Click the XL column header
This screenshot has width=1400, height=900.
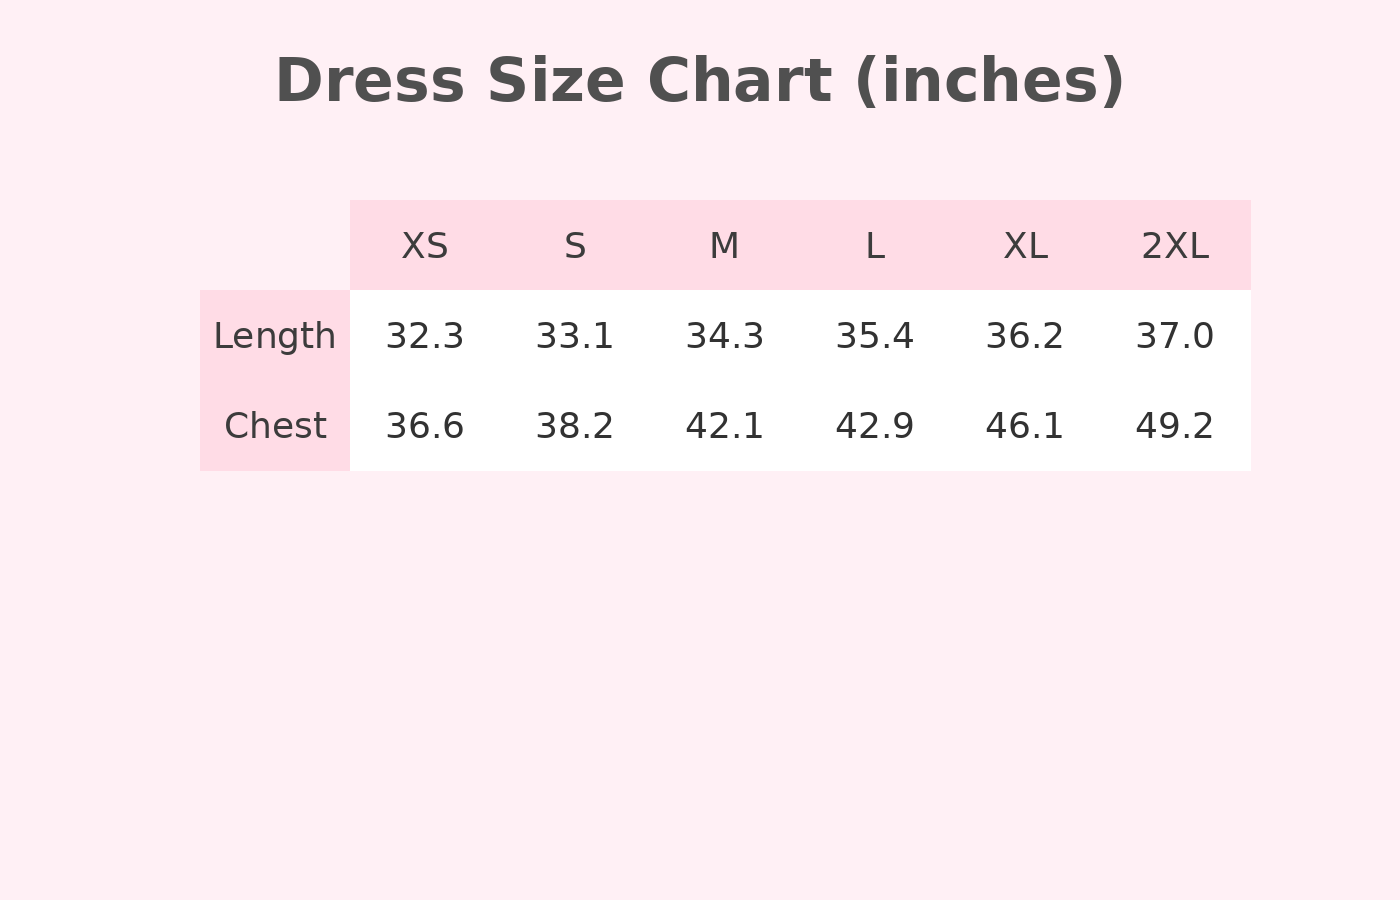click(1025, 246)
